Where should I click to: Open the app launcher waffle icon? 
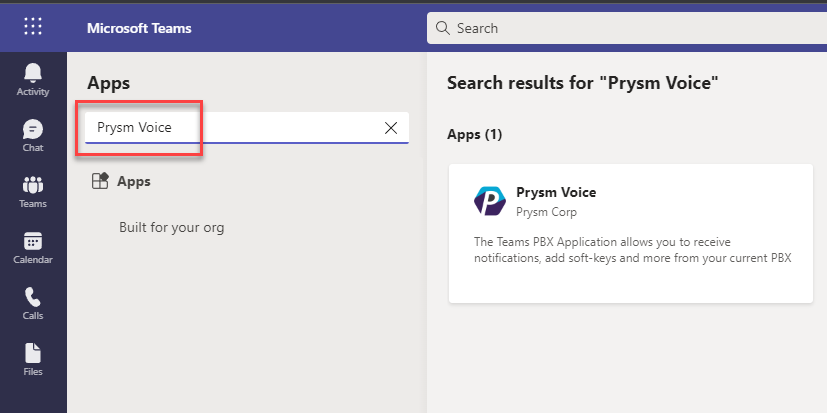[x=33, y=26]
